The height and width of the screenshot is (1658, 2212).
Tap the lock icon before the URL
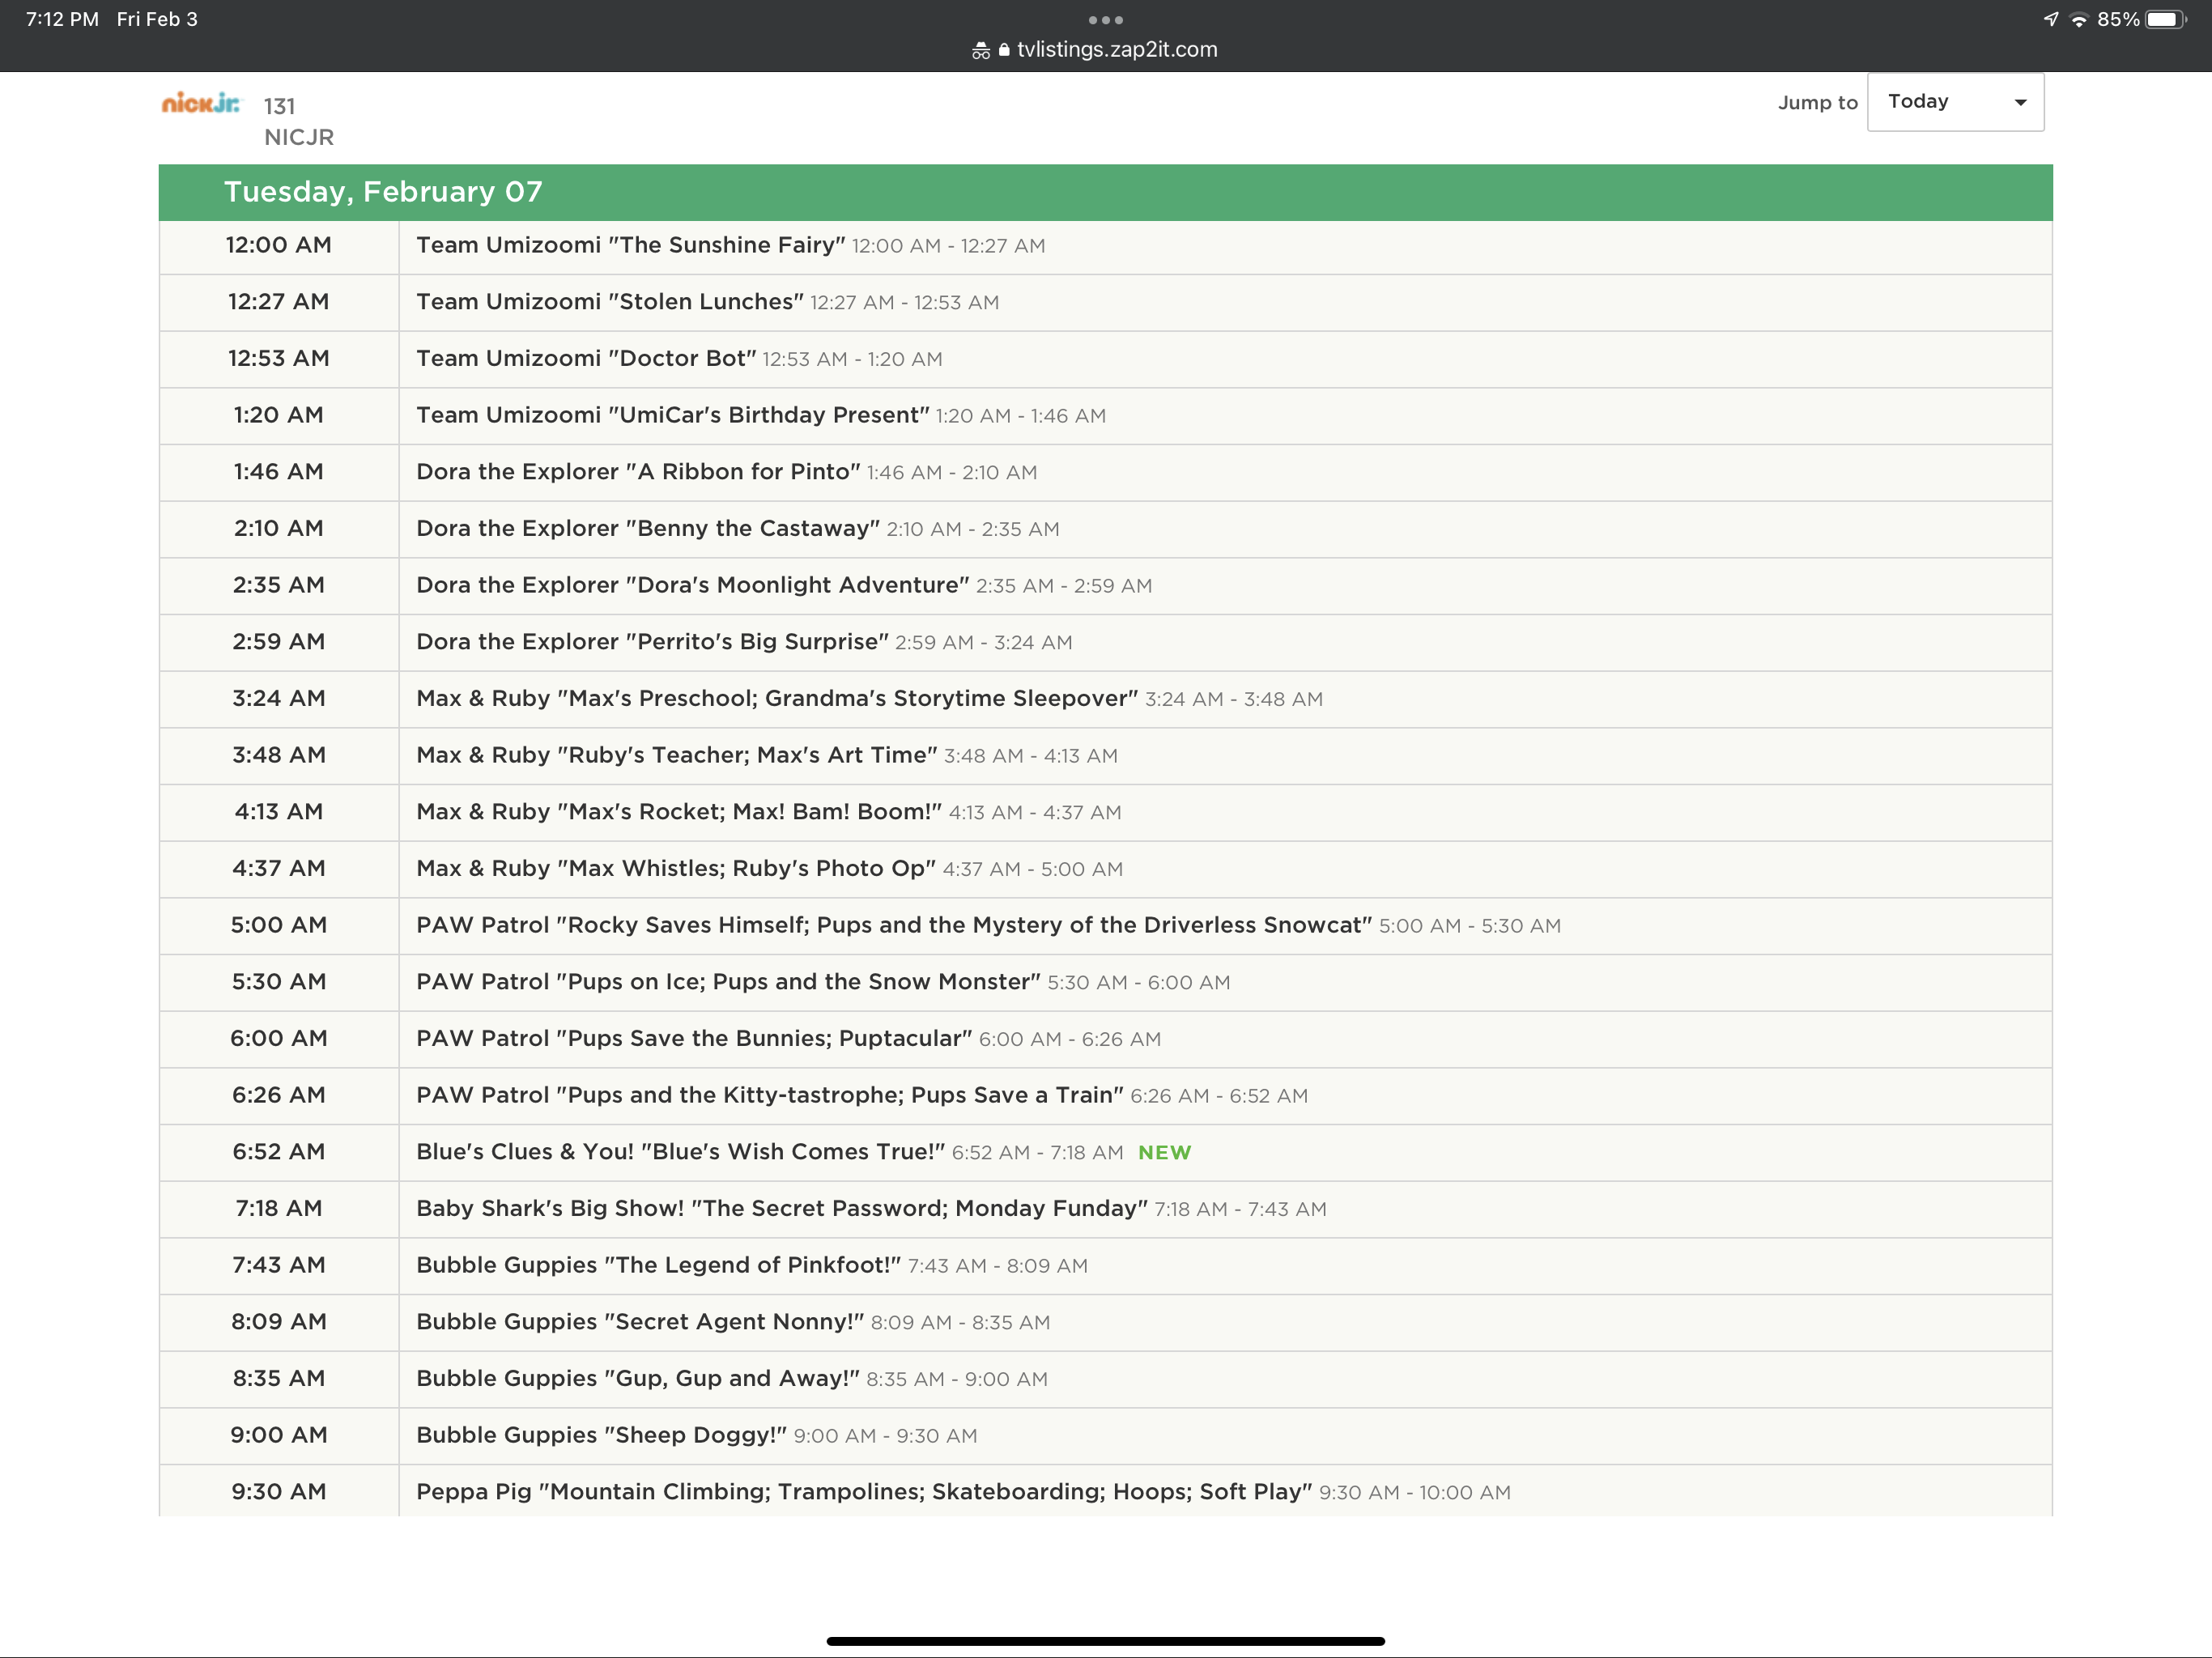(x=1004, y=50)
